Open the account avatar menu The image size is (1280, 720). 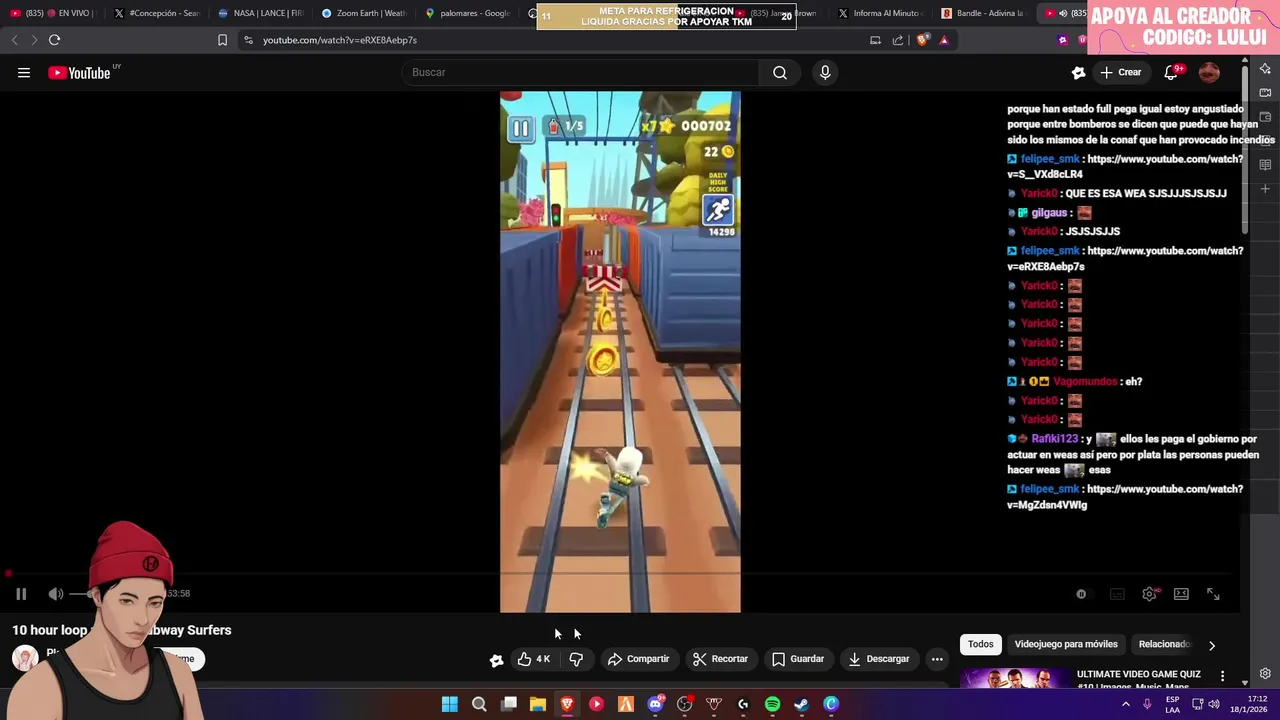[x=1209, y=72]
